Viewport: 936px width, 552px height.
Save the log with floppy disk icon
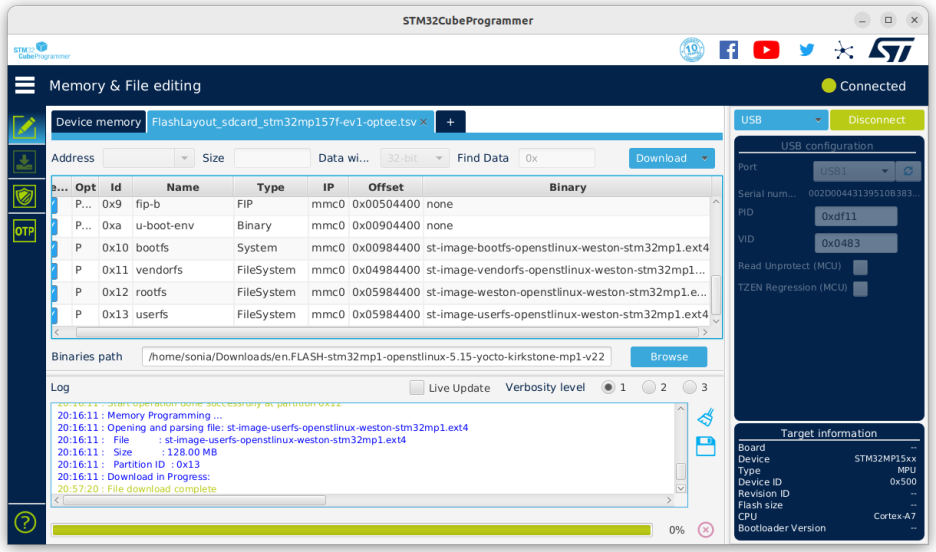tap(706, 446)
